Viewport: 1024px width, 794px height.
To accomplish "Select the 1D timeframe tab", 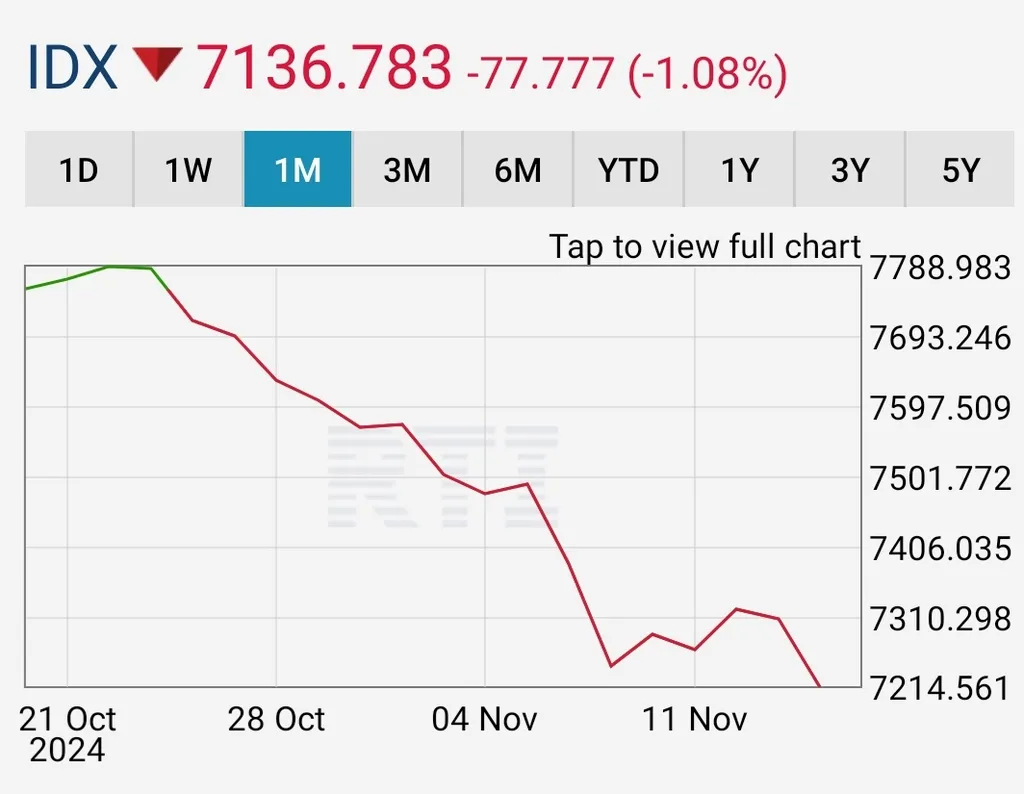I will [78, 170].
